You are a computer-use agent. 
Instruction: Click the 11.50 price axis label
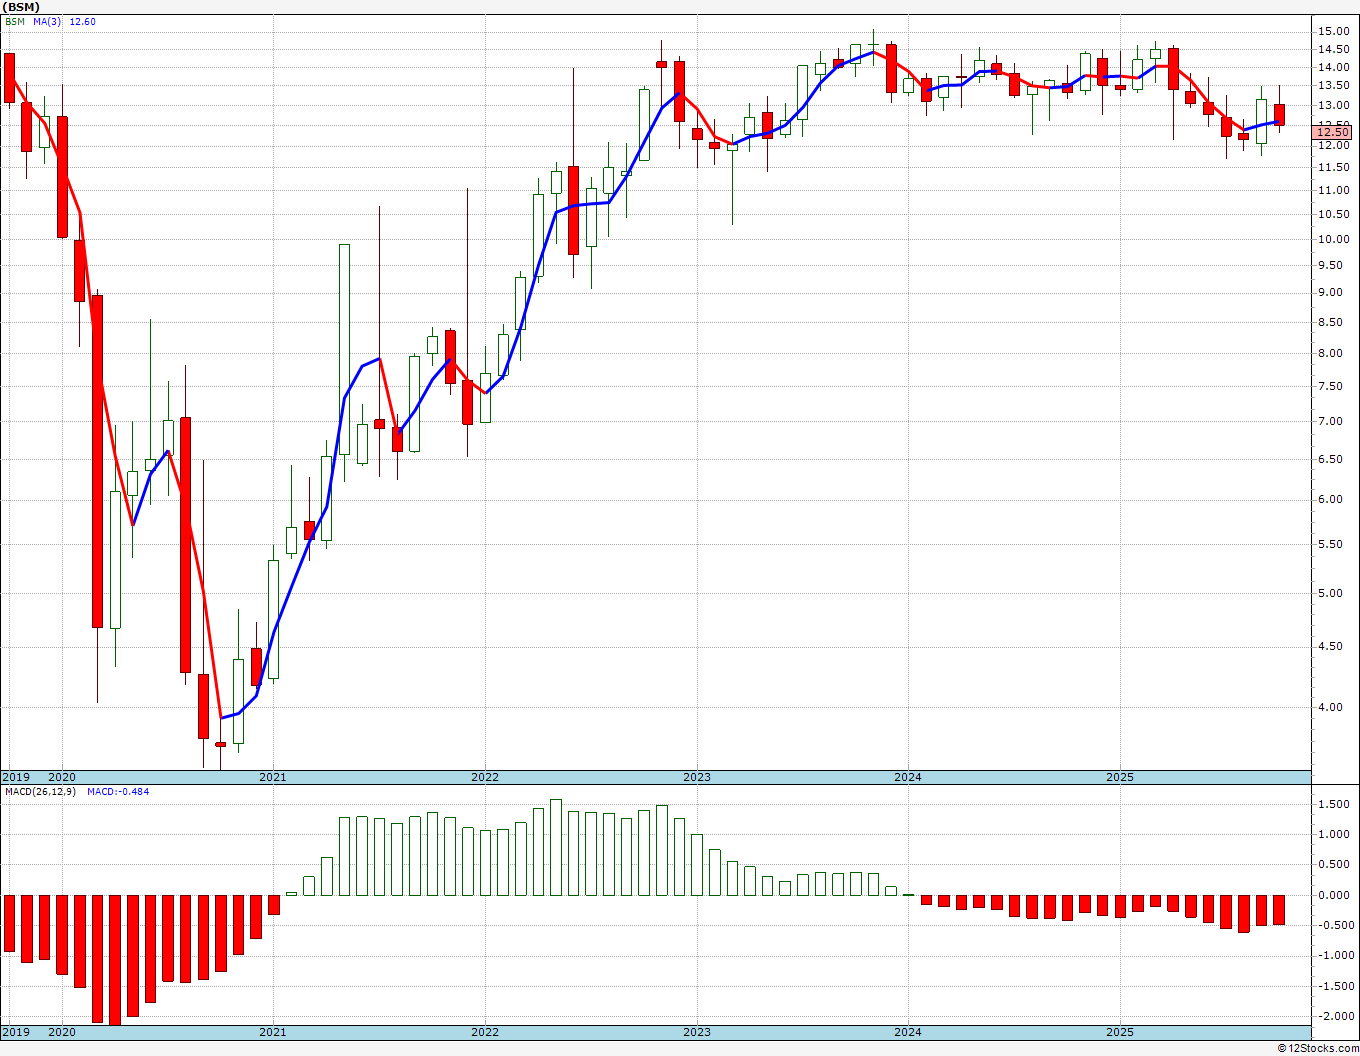pos(1333,168)
